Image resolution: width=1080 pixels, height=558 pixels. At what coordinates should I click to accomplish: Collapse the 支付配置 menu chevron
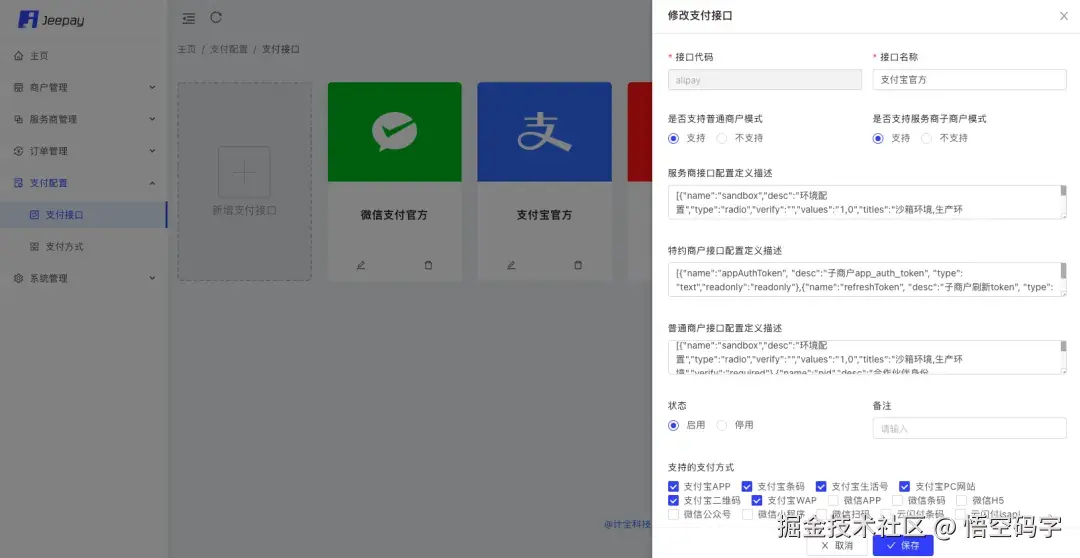[x=152, y=183]
